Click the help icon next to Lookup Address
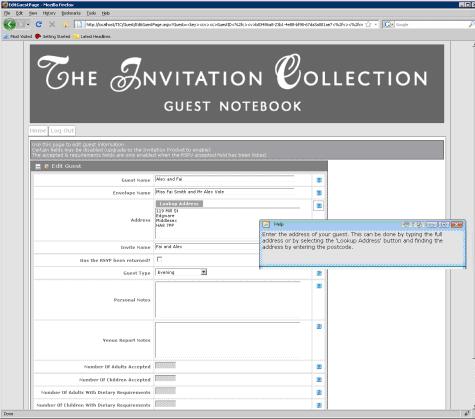The width and height of the screenshot is (475, 419). click(319, 206)
